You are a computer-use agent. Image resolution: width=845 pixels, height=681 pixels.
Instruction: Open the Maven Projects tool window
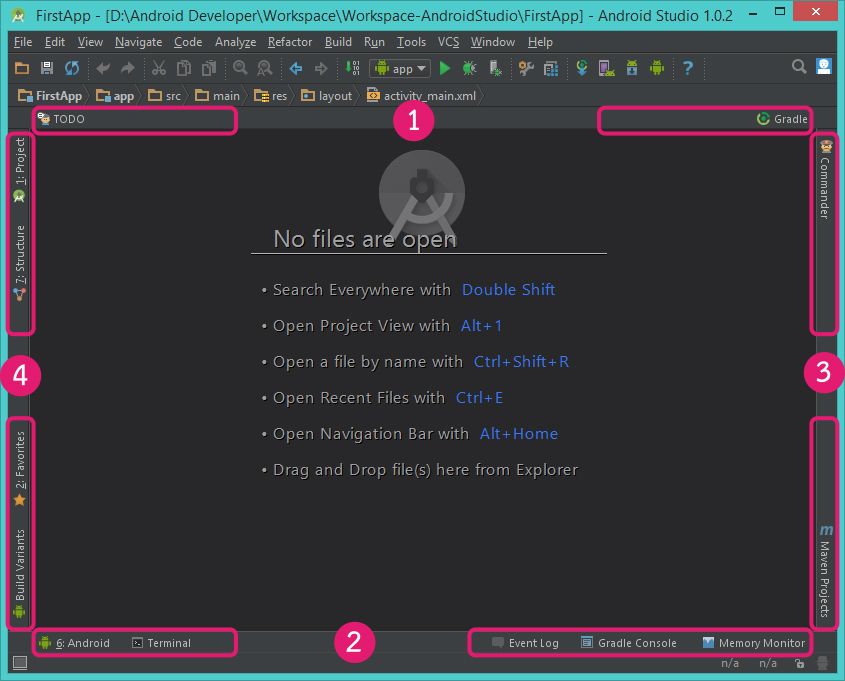(825, 571)
